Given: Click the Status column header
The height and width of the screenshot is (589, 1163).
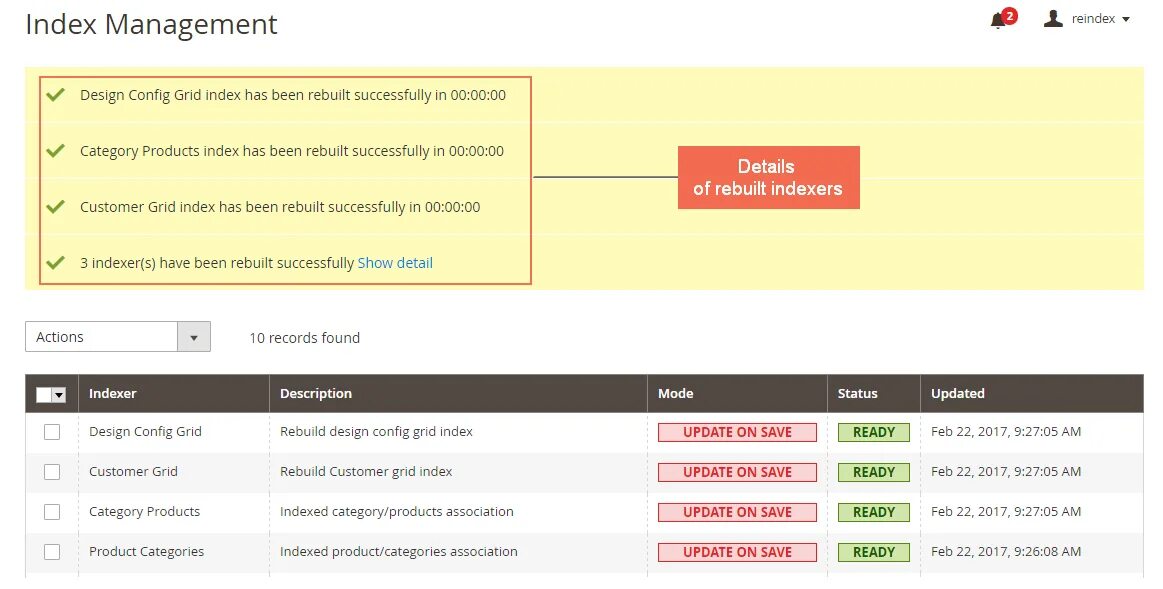Looking at the screenshot, I should 857,394.
